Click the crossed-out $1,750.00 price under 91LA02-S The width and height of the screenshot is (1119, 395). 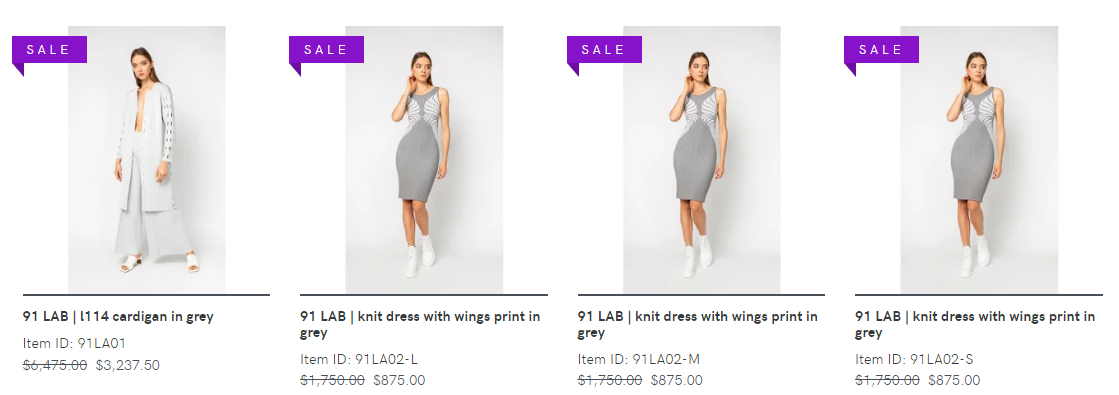pyautogui.click(x=888, y=380)
